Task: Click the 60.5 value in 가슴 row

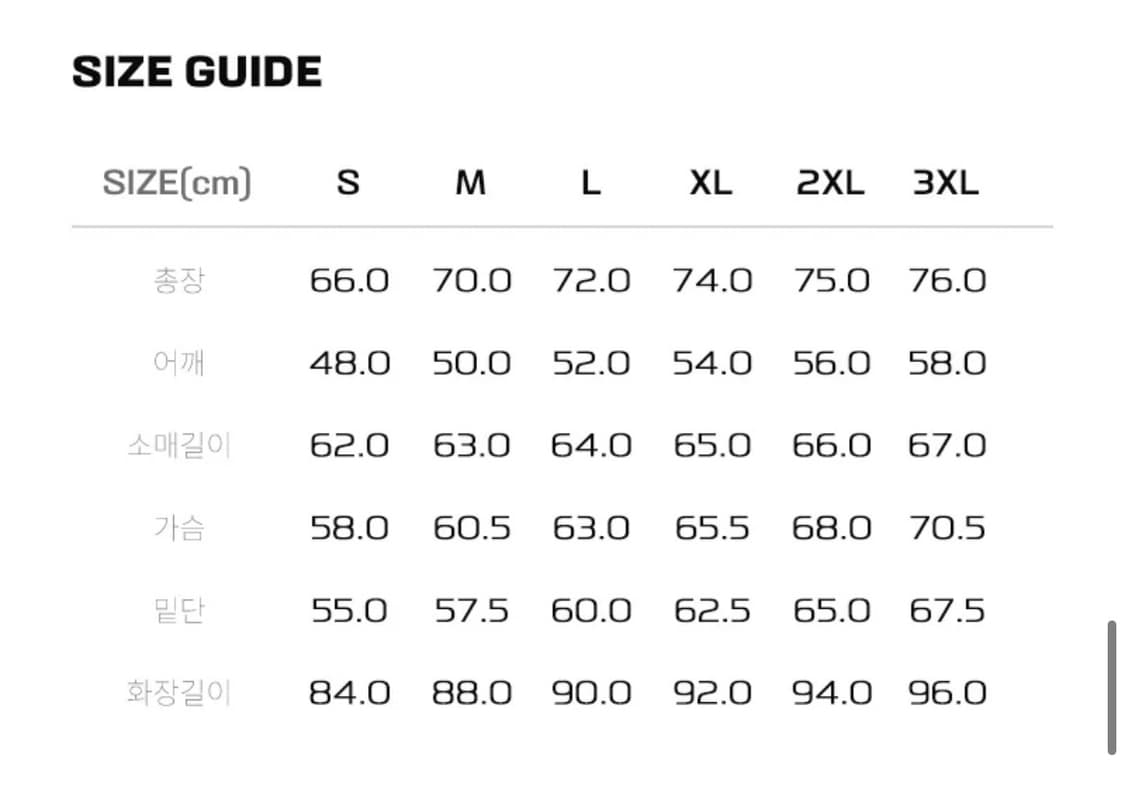Action: click(471, 527)
